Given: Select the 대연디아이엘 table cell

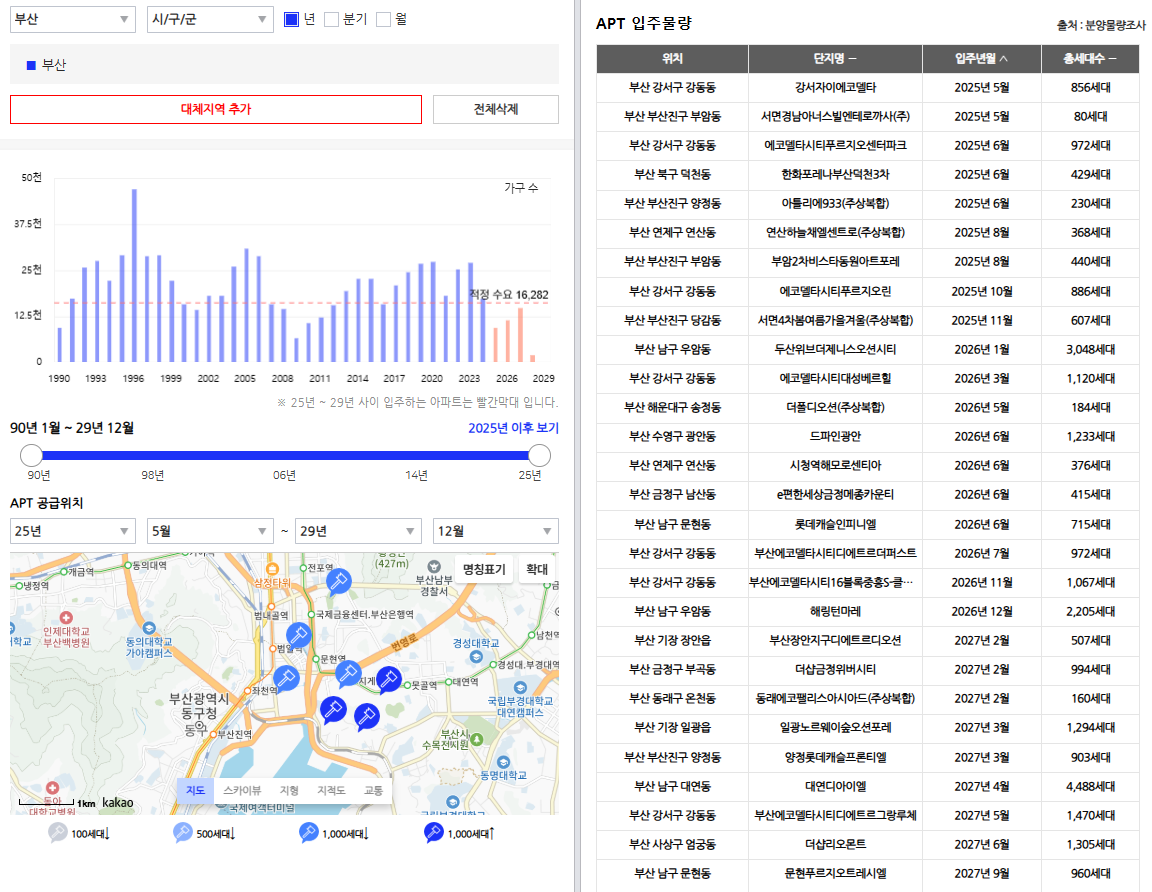Looking at the screenshot, I should (x=835, y=786).
